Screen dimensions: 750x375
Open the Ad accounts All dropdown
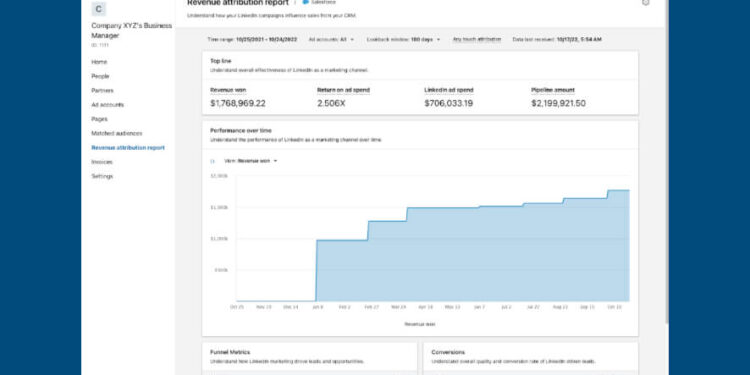331,40
